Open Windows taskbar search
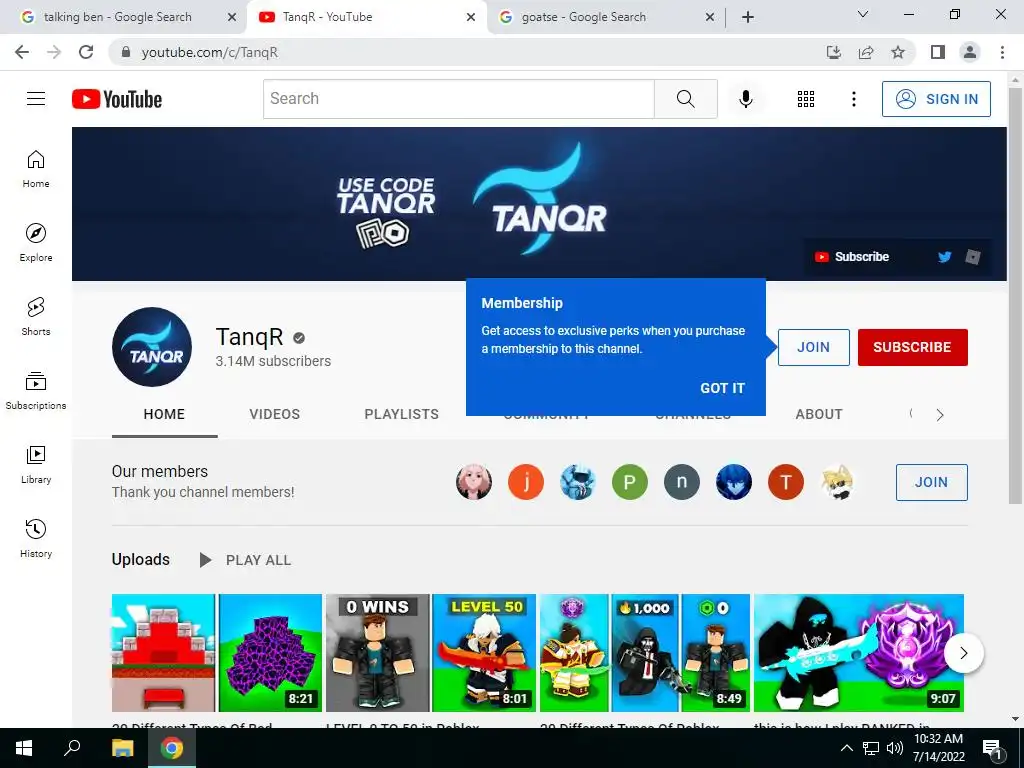This screenshot has width=1024, height=768. pos(72,748)
